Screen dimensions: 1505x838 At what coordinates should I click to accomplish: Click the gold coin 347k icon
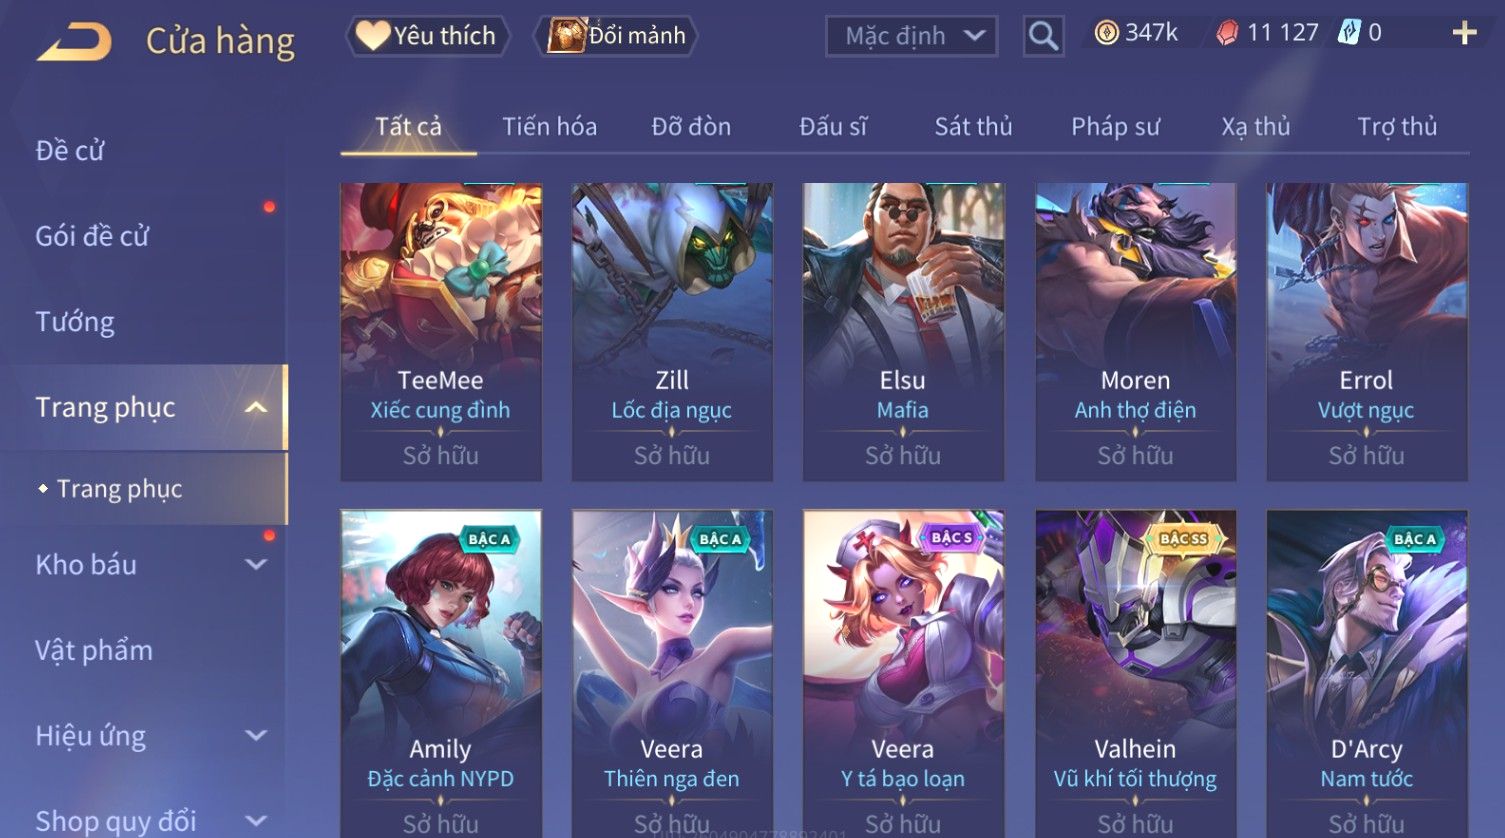pyautogui.click(x=1106, y=33)
